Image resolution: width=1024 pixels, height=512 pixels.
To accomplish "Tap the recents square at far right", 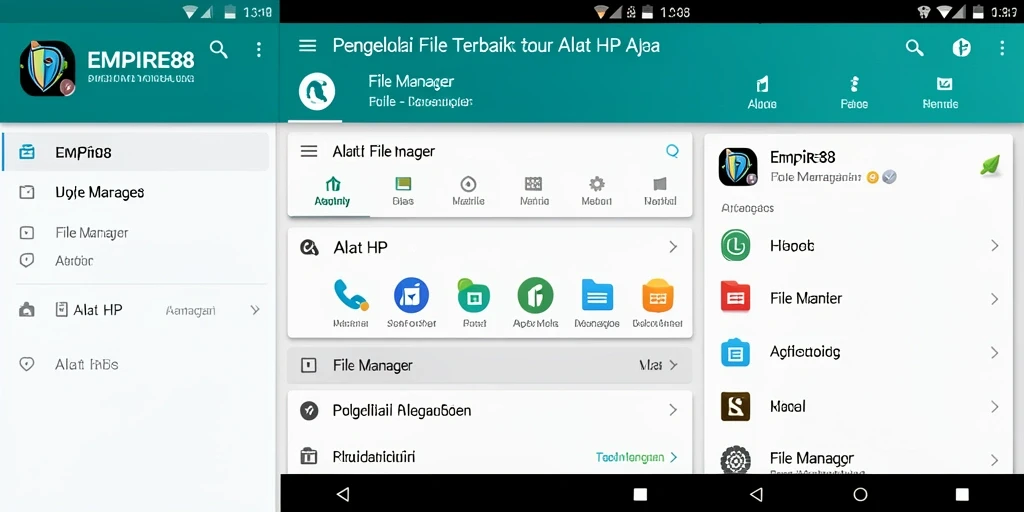I will coord(962,494).
